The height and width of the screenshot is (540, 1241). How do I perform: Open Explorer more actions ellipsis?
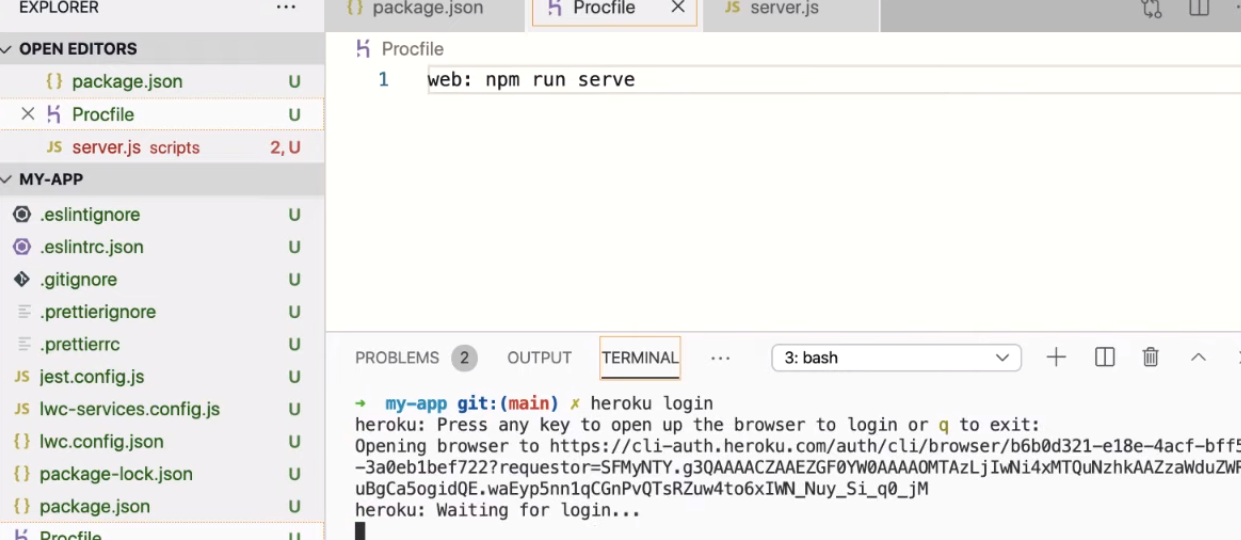286,8
